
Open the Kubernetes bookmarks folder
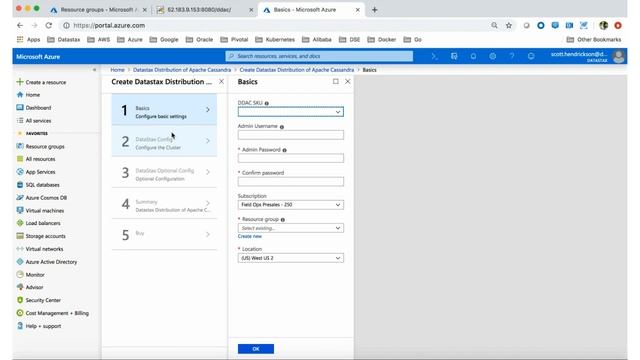(275, 40)
